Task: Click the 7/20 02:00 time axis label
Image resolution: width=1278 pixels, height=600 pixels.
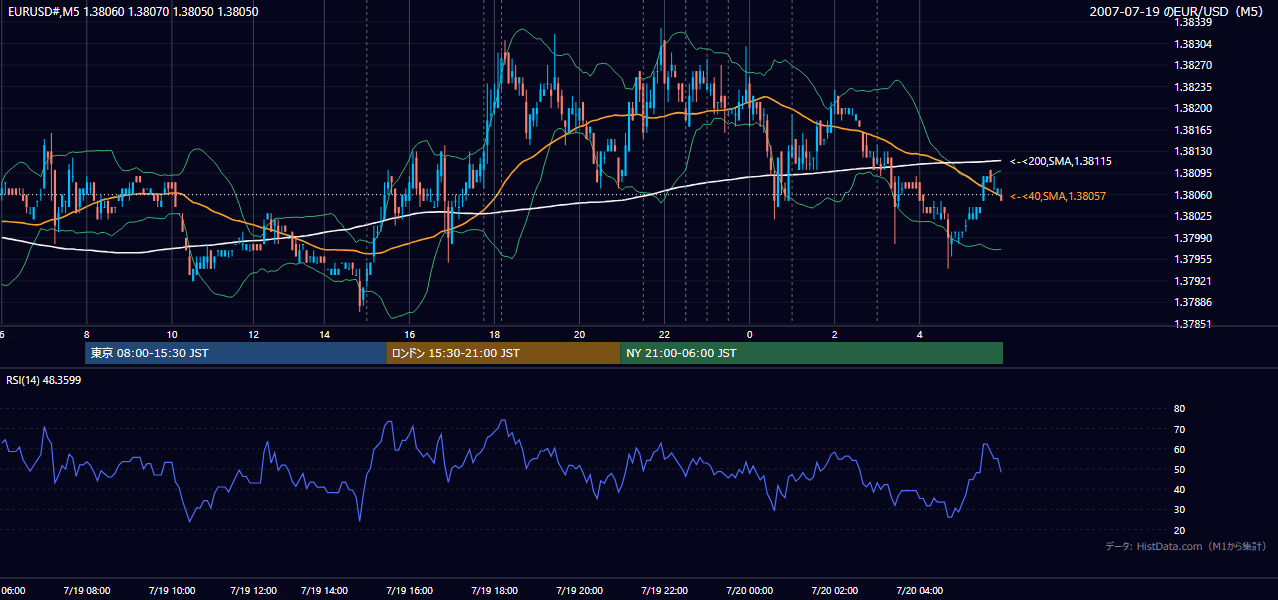Action: [834, 591]
